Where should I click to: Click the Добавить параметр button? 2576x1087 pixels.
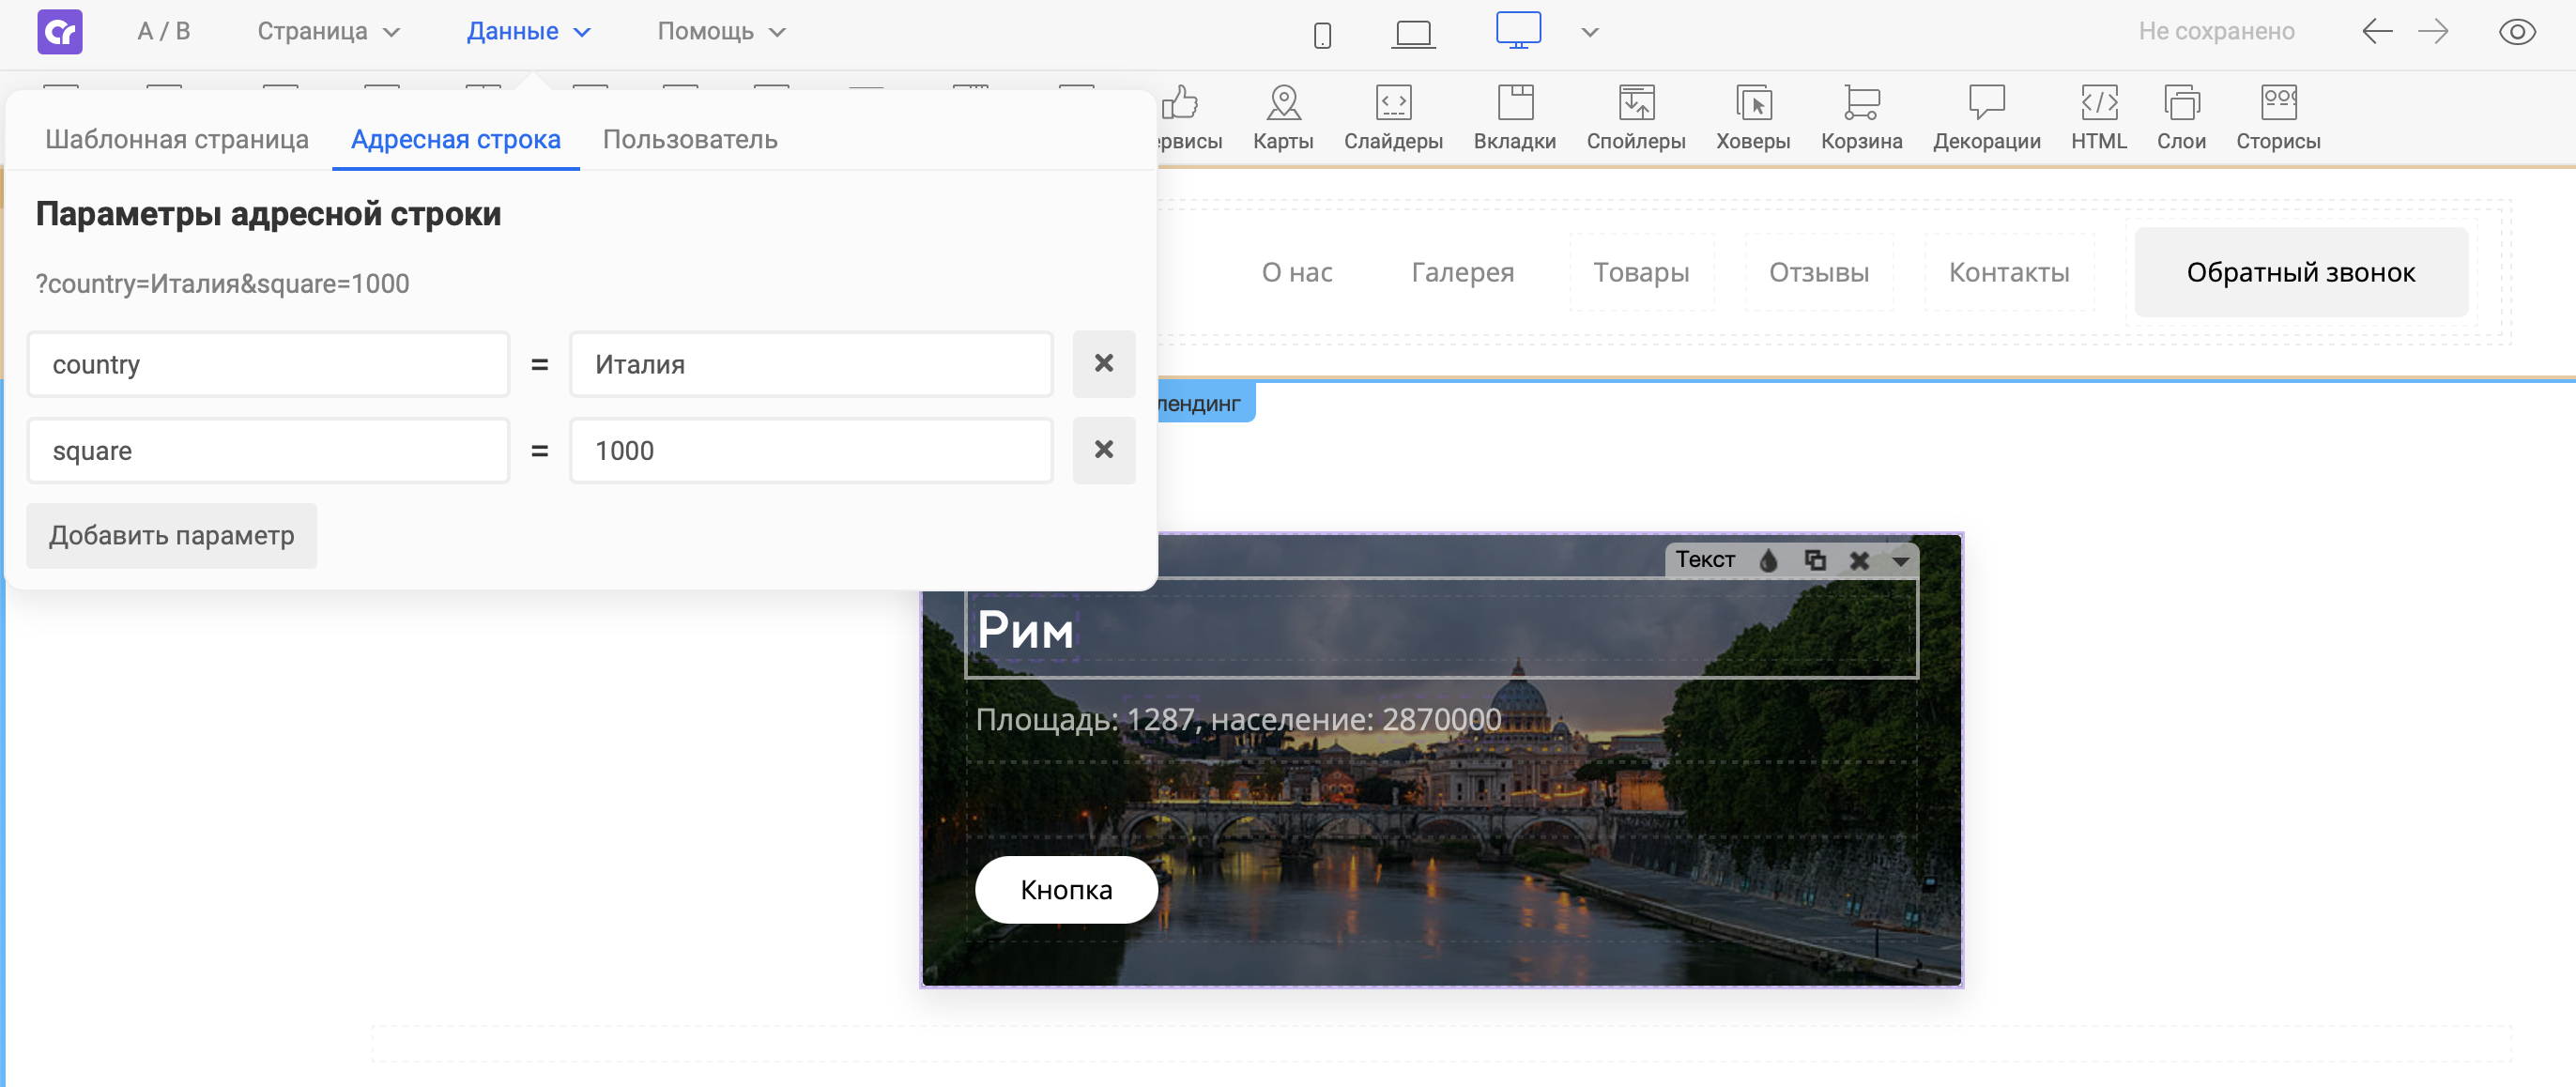click(171, 536)
